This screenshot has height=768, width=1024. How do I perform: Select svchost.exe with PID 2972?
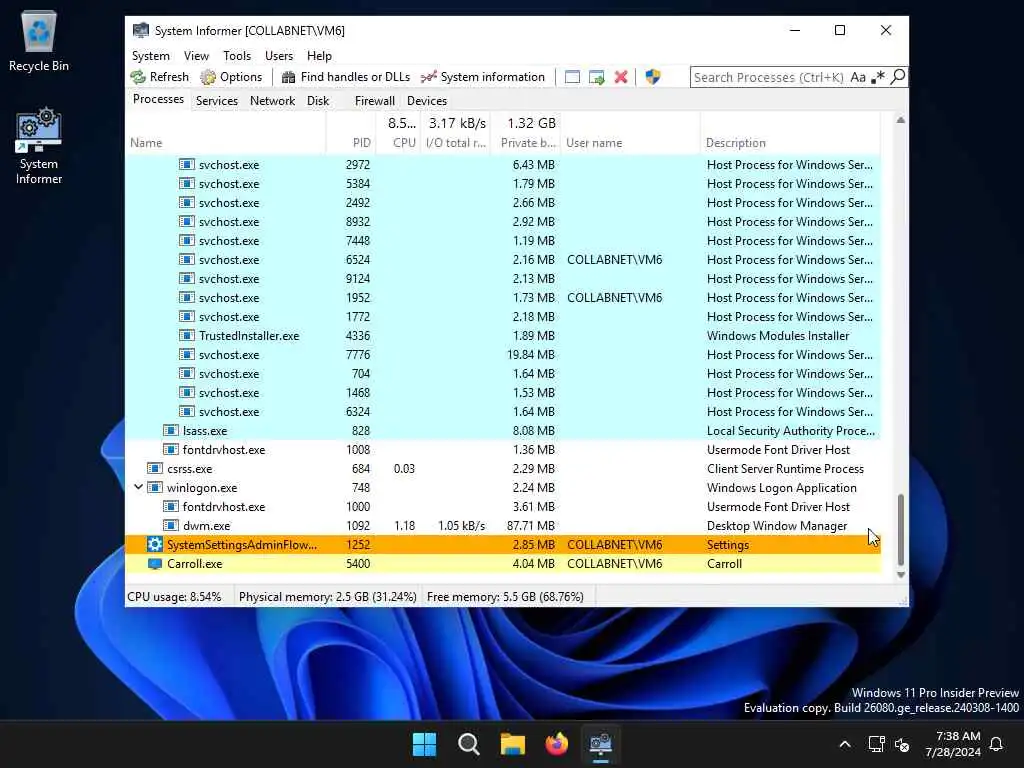pos(503,165)
